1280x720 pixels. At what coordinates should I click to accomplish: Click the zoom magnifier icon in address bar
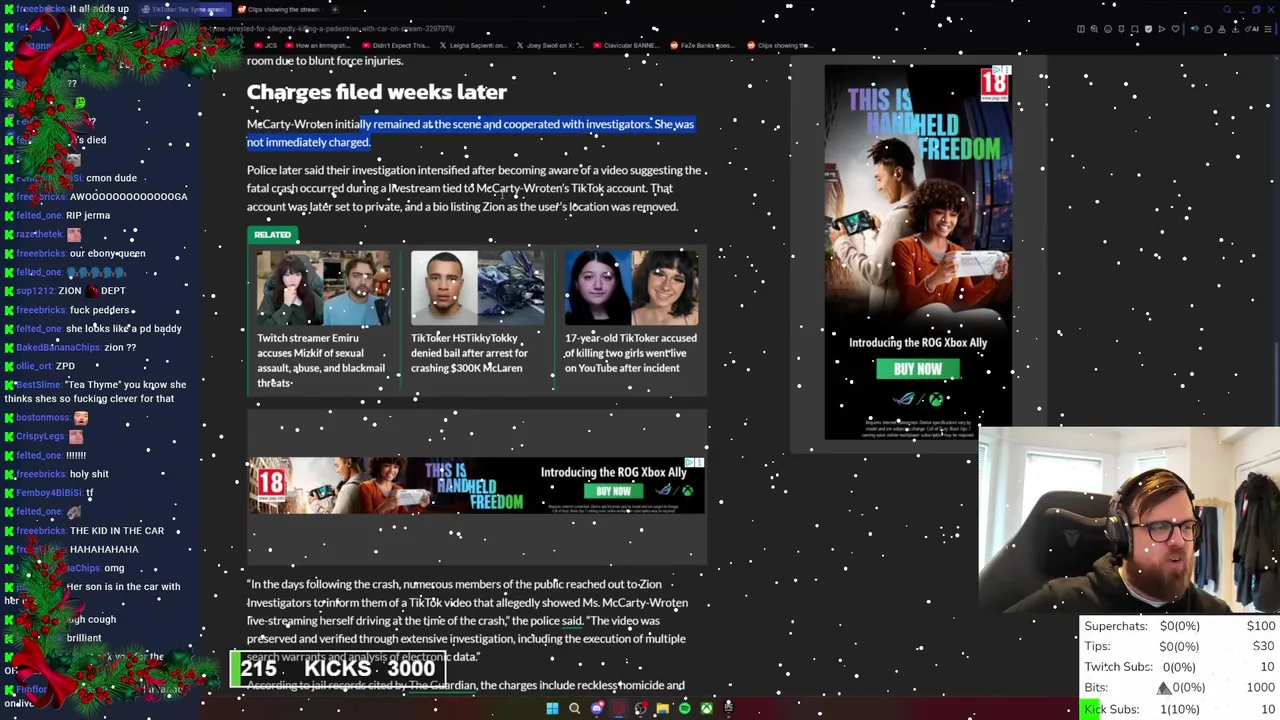click(x=1094, y=29)
